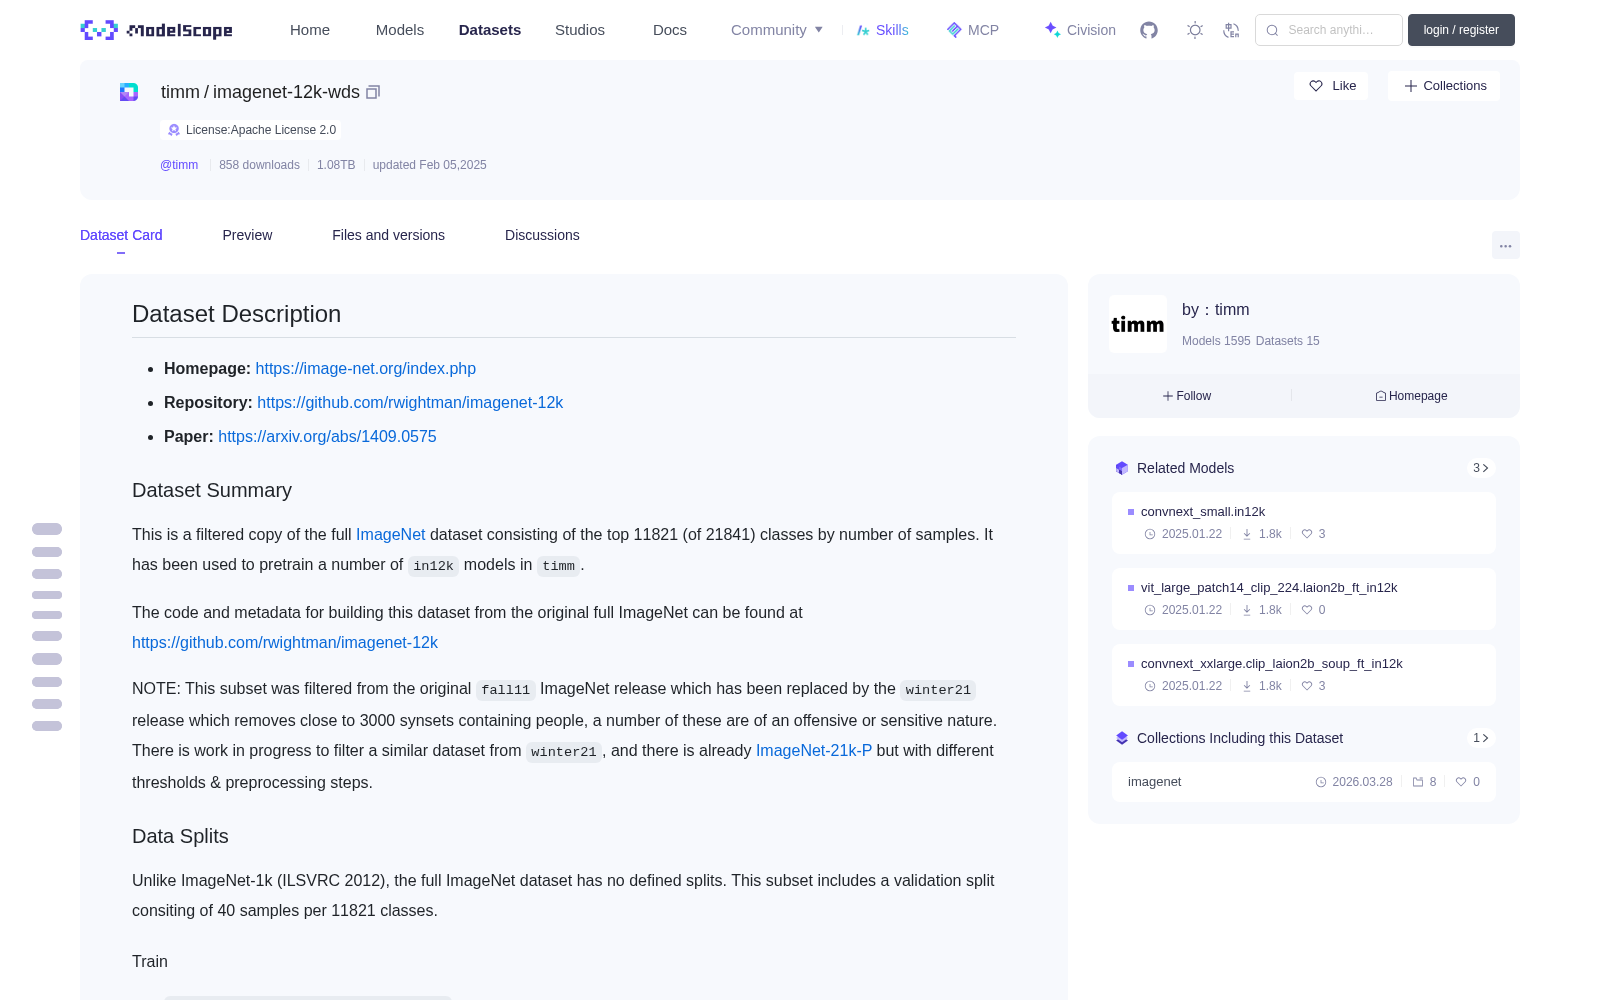
Task: Click 'by : timm' owner name
Action: pyautogui.click(x=1215, y=310)
